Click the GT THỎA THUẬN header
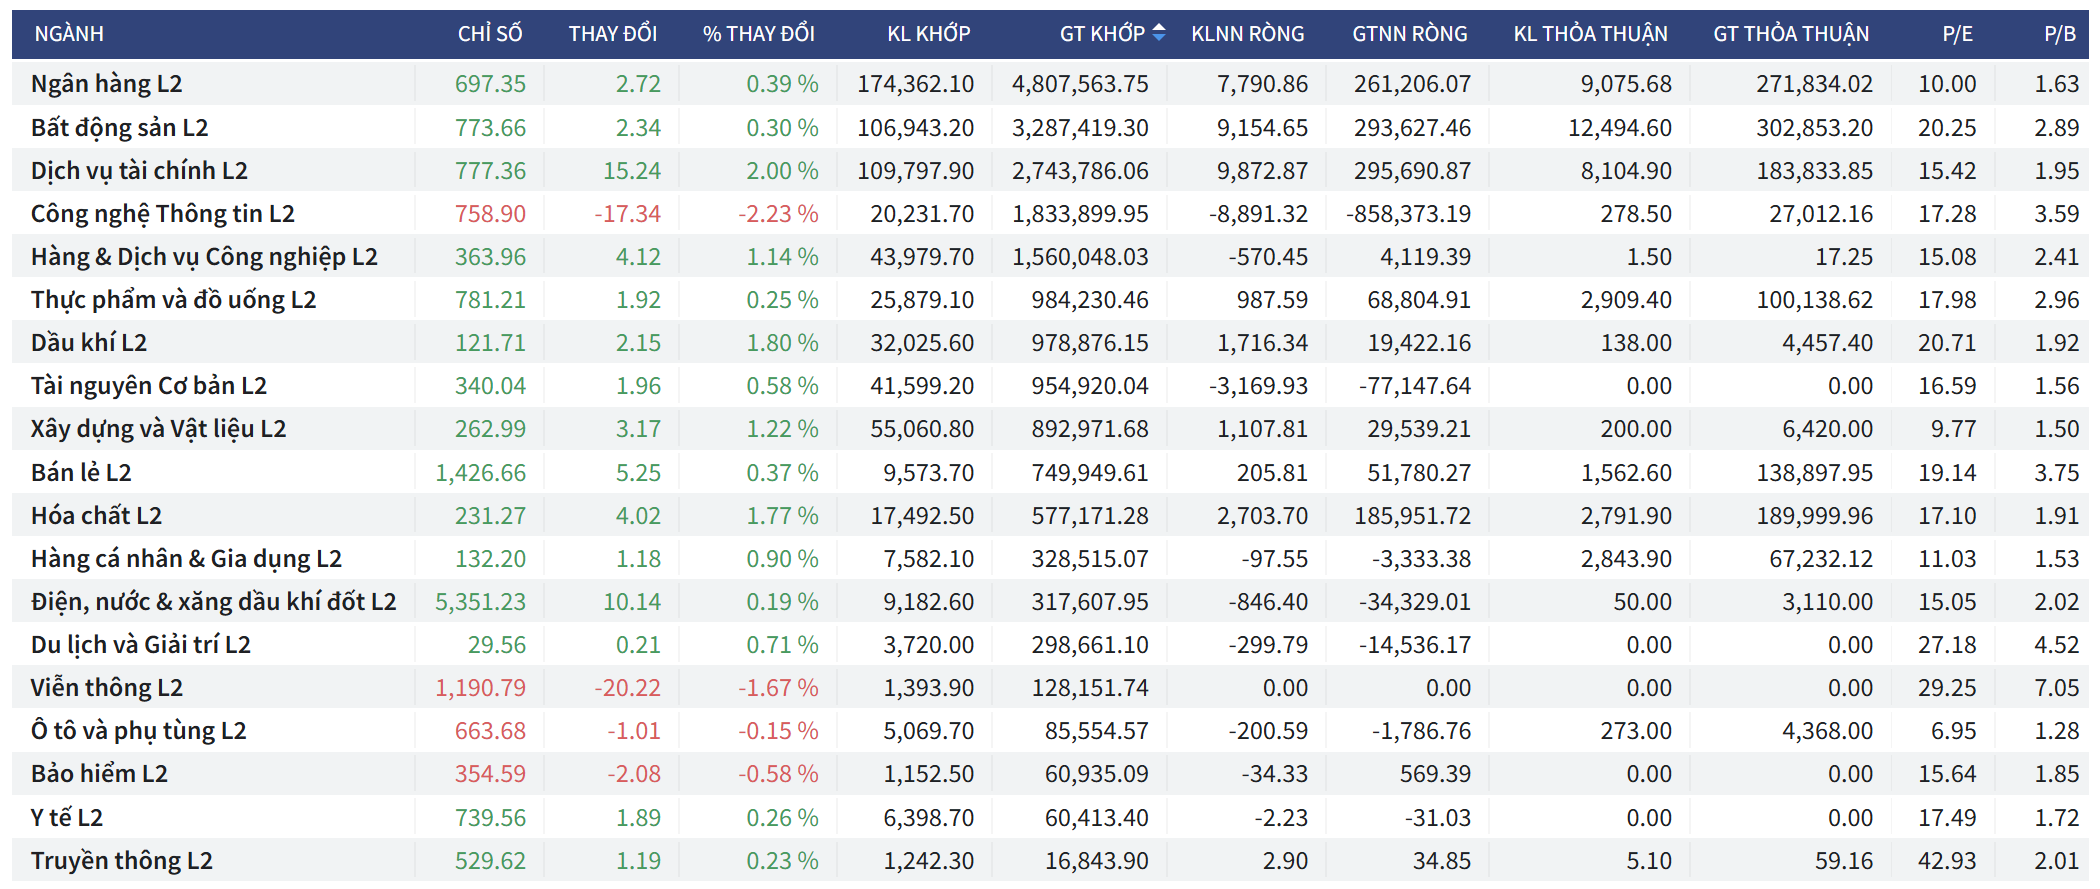Viewport: 2100px width, 889px height. (x=1790, y=34)
